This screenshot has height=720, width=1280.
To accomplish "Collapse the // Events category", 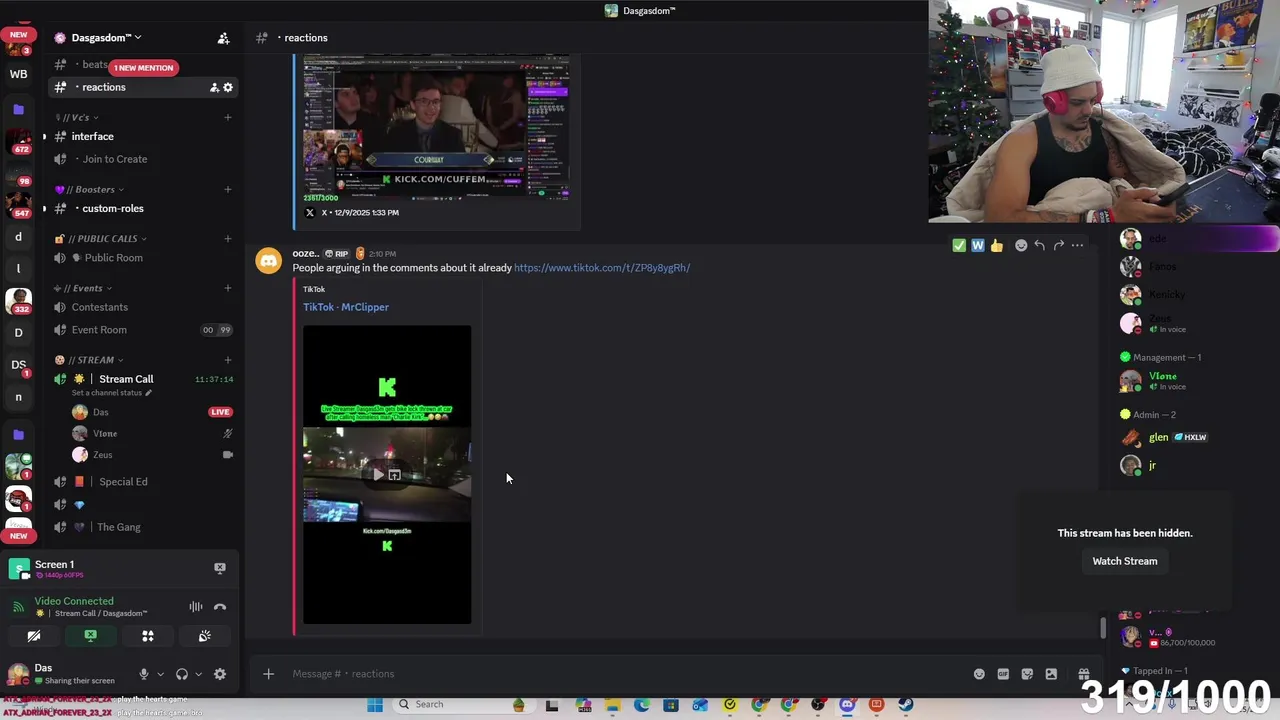I will [84, 288].
